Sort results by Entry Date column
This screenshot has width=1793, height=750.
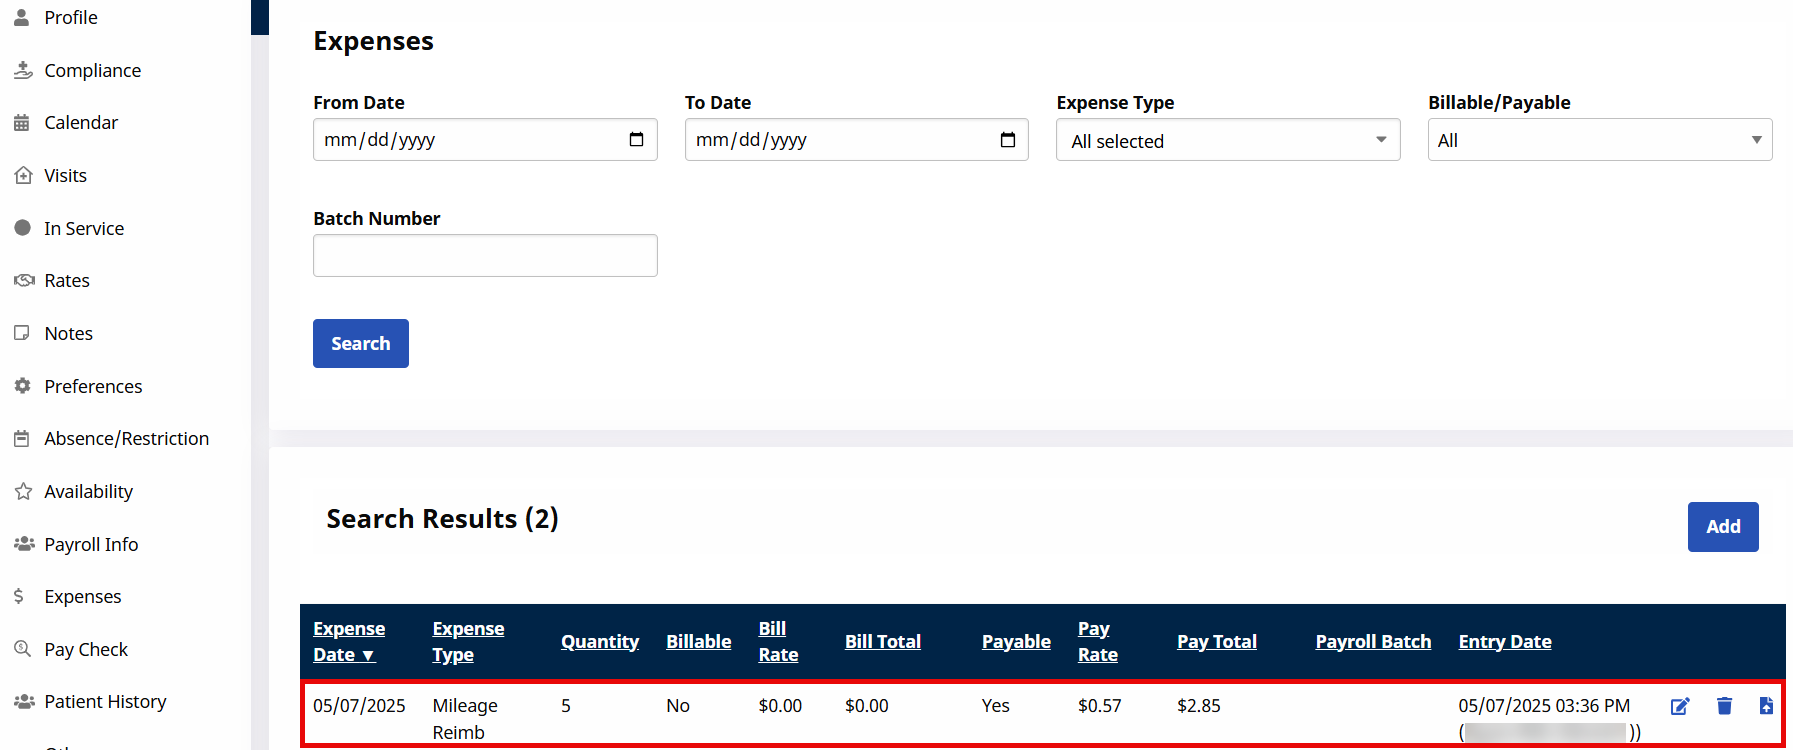click(1504, 642)
